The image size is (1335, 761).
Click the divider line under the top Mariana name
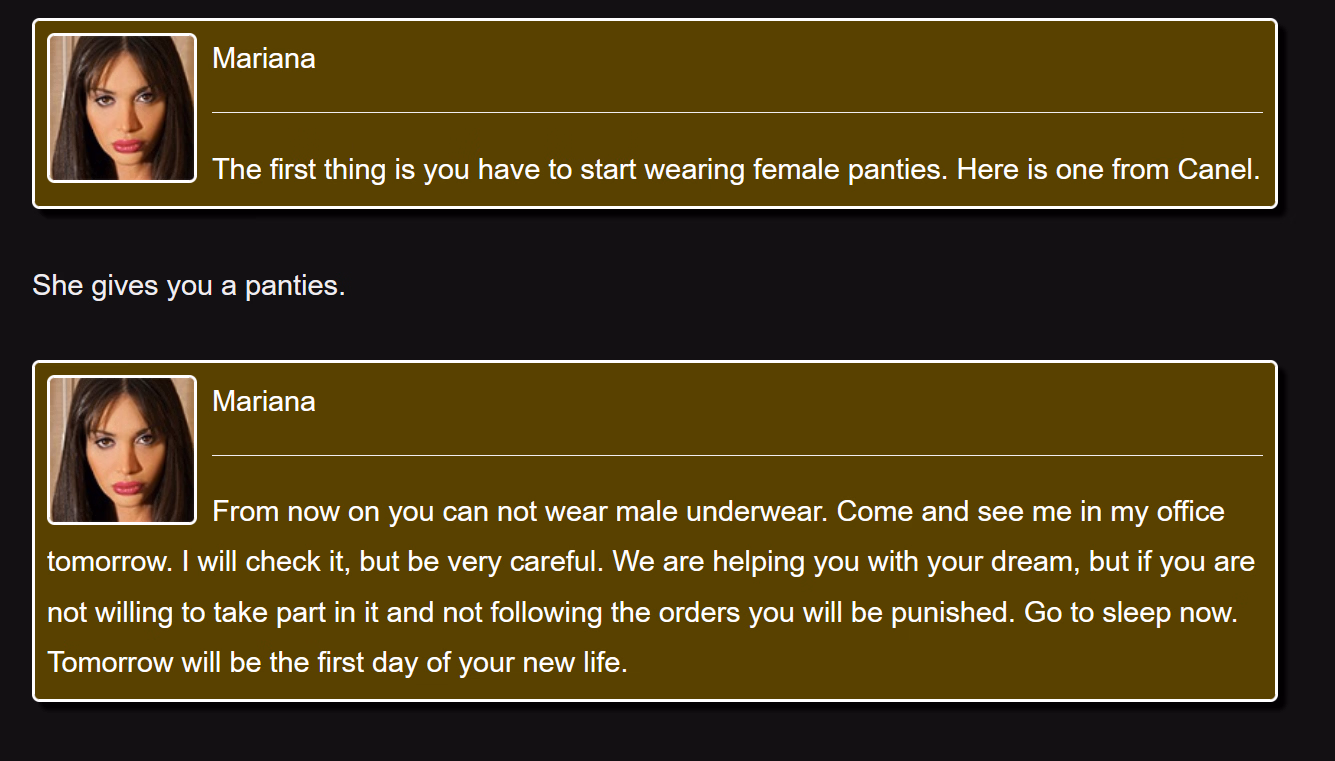point(737,113)
